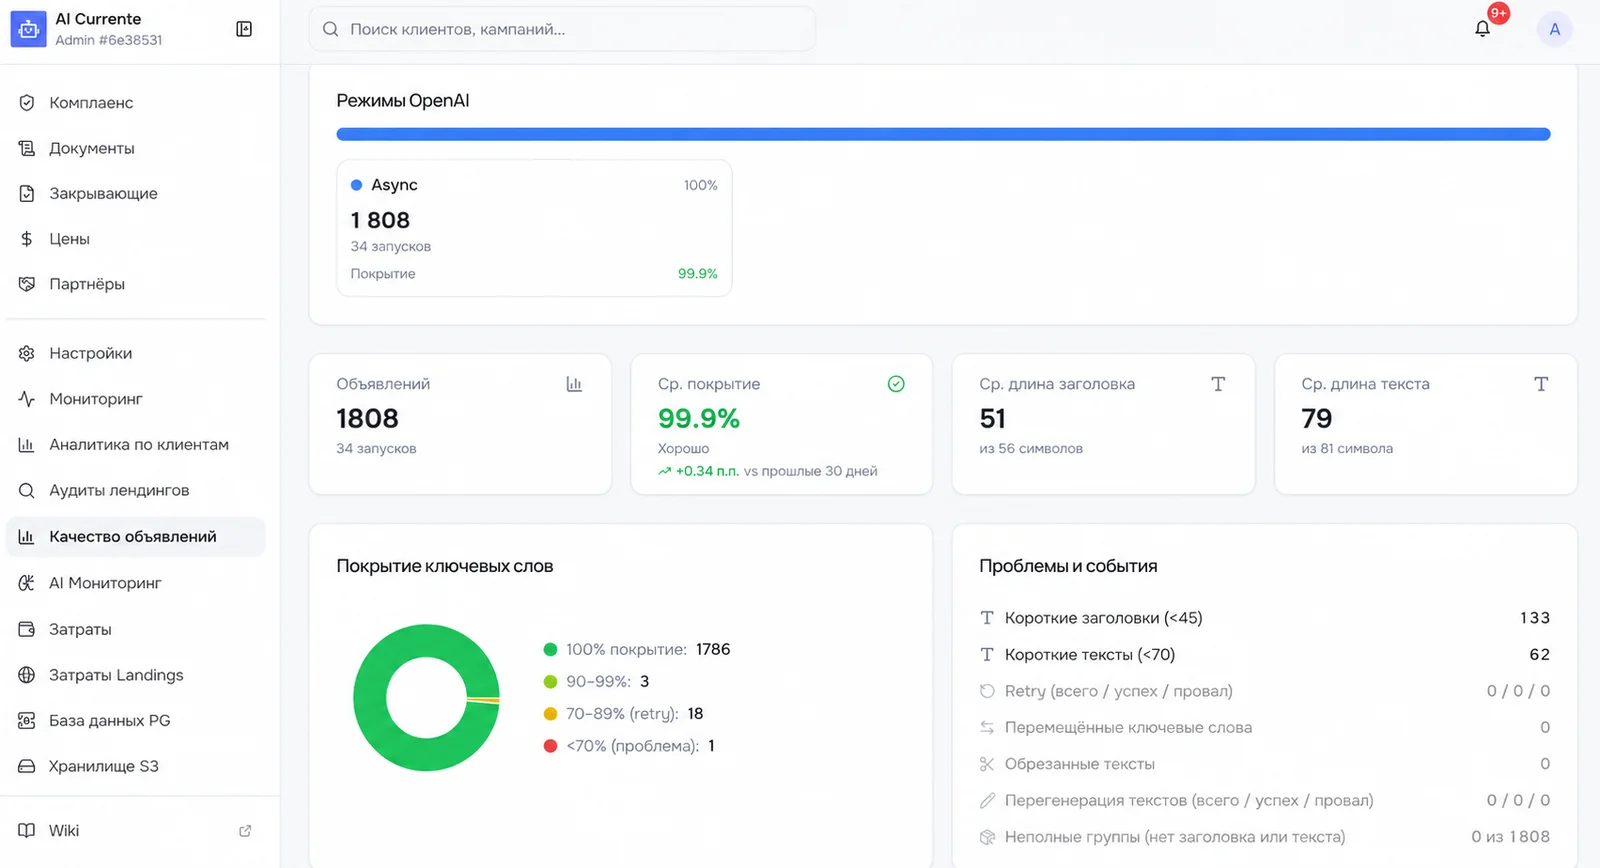The width and height of the screenshot is (1600, 868).
Task: Click the blue Async legend dot
Action: click(356, 185)
